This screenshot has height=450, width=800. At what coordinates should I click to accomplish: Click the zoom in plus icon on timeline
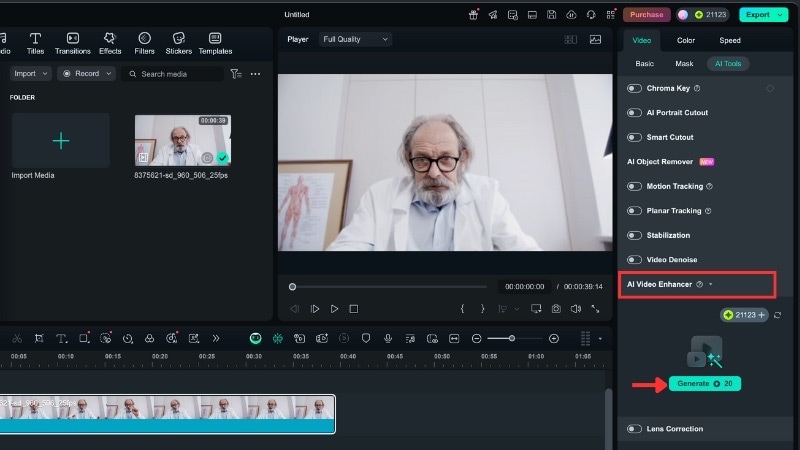554,338
